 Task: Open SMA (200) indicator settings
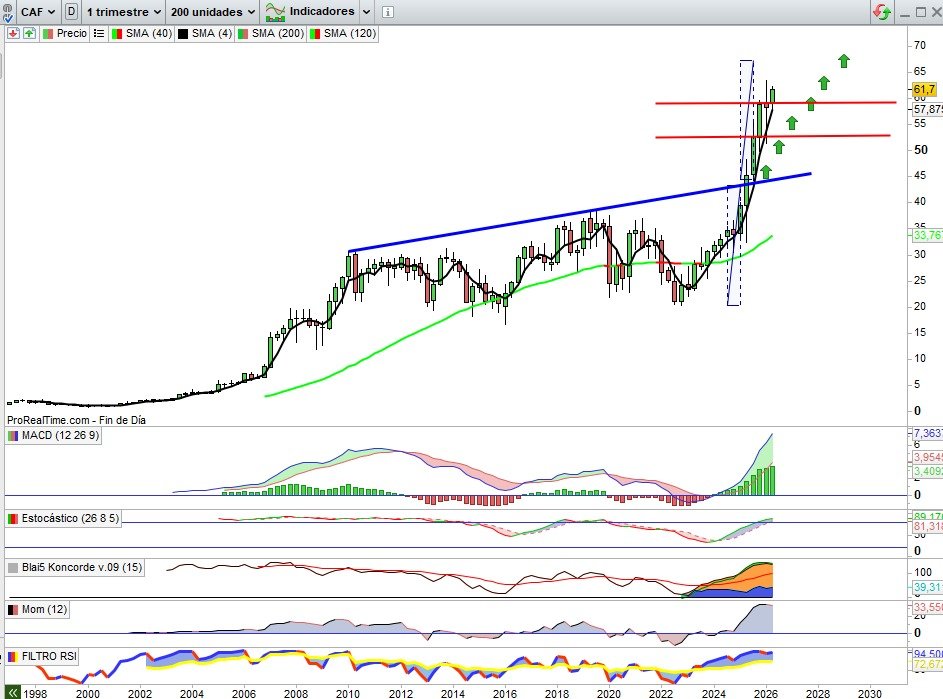(x=277, y=34)
